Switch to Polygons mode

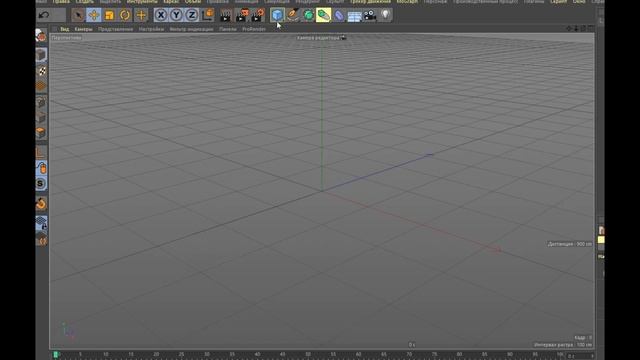(x=41, y=133)
